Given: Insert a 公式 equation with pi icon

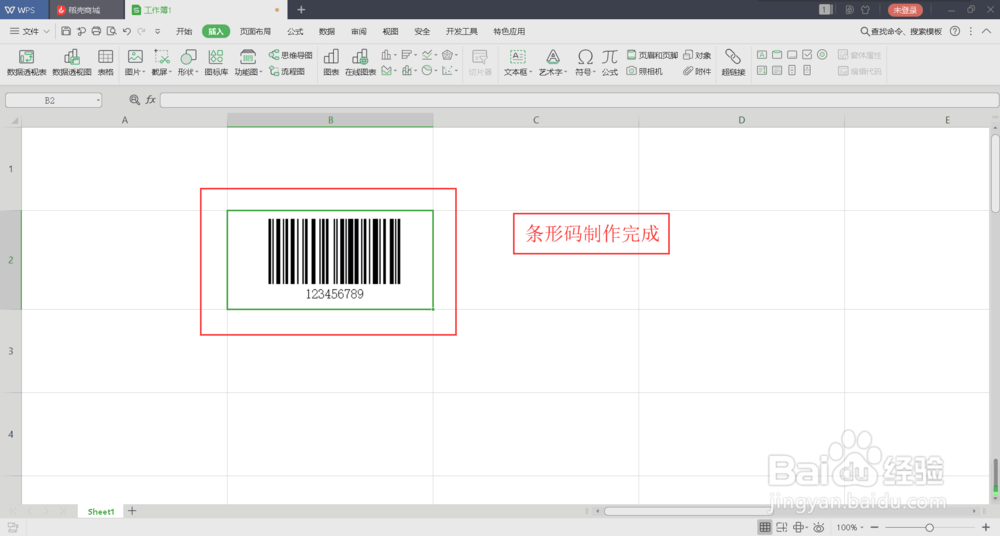Looking at the screenshot, I should [x=610, y=63].
